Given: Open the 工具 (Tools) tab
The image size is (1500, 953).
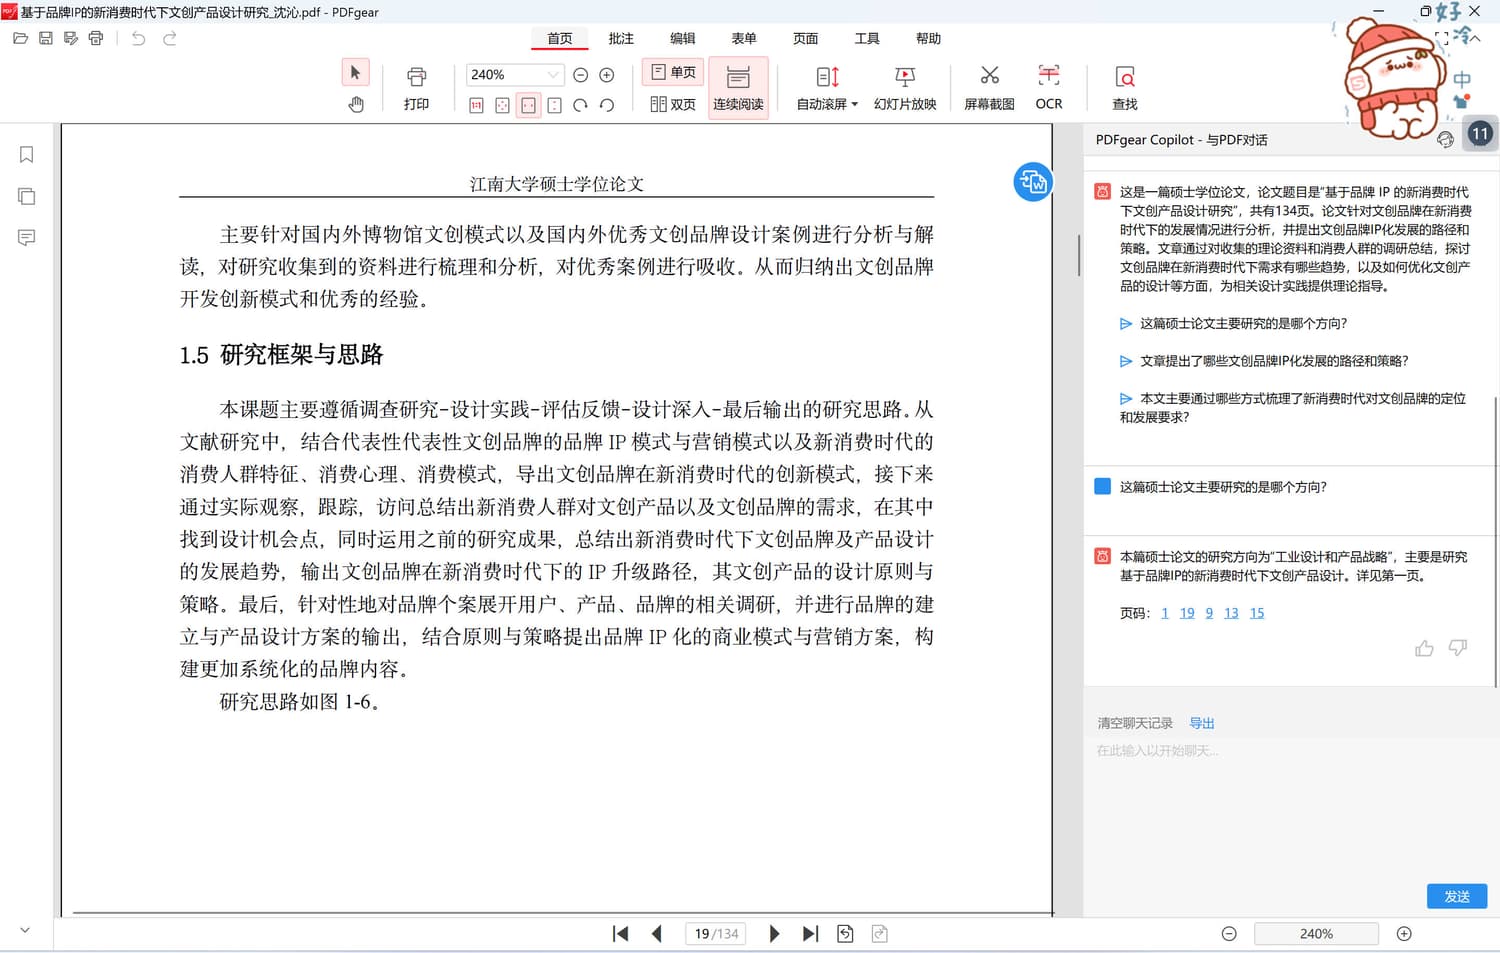Looking at the screenshot, I should click(x=867, y=38).
